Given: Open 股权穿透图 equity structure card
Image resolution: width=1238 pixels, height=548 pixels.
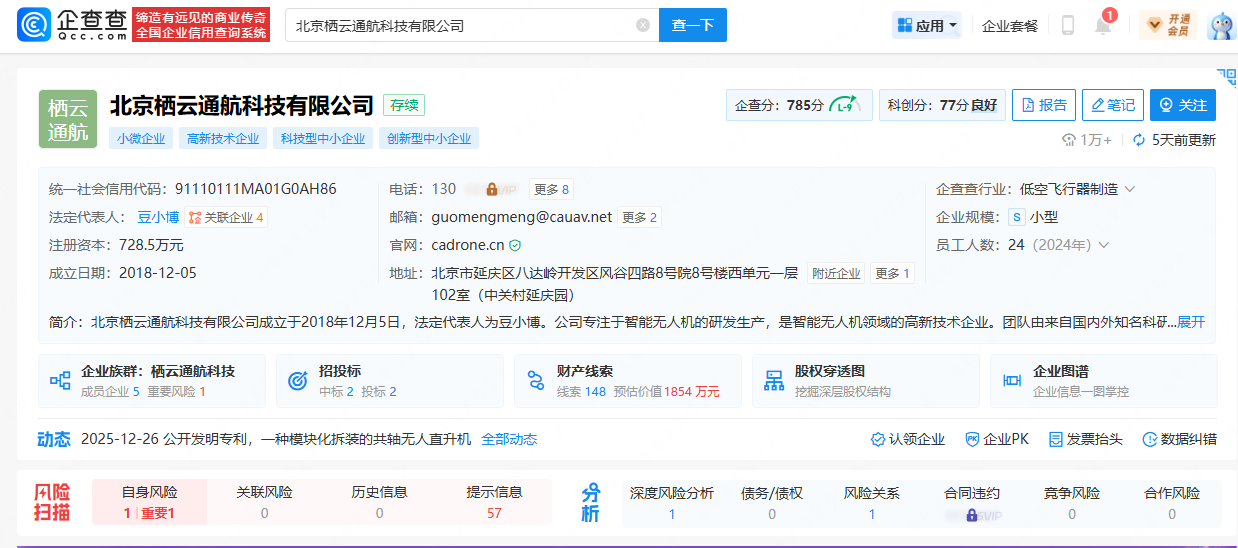Looking at the screenshot, I should [x=865, y=381].
